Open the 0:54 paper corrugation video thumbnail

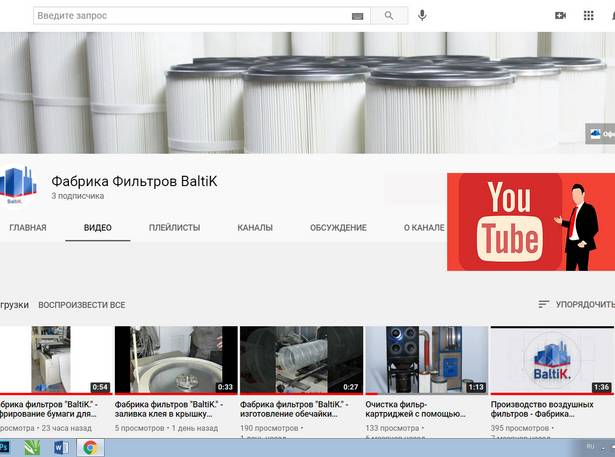[56, 360]
